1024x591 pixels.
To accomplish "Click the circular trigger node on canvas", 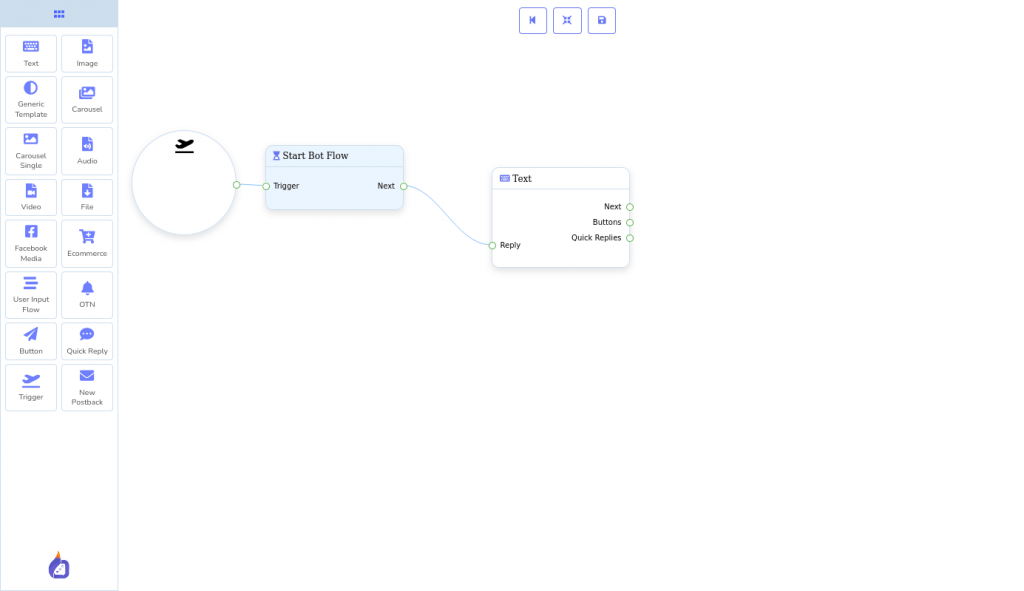I will pos(184,183).
